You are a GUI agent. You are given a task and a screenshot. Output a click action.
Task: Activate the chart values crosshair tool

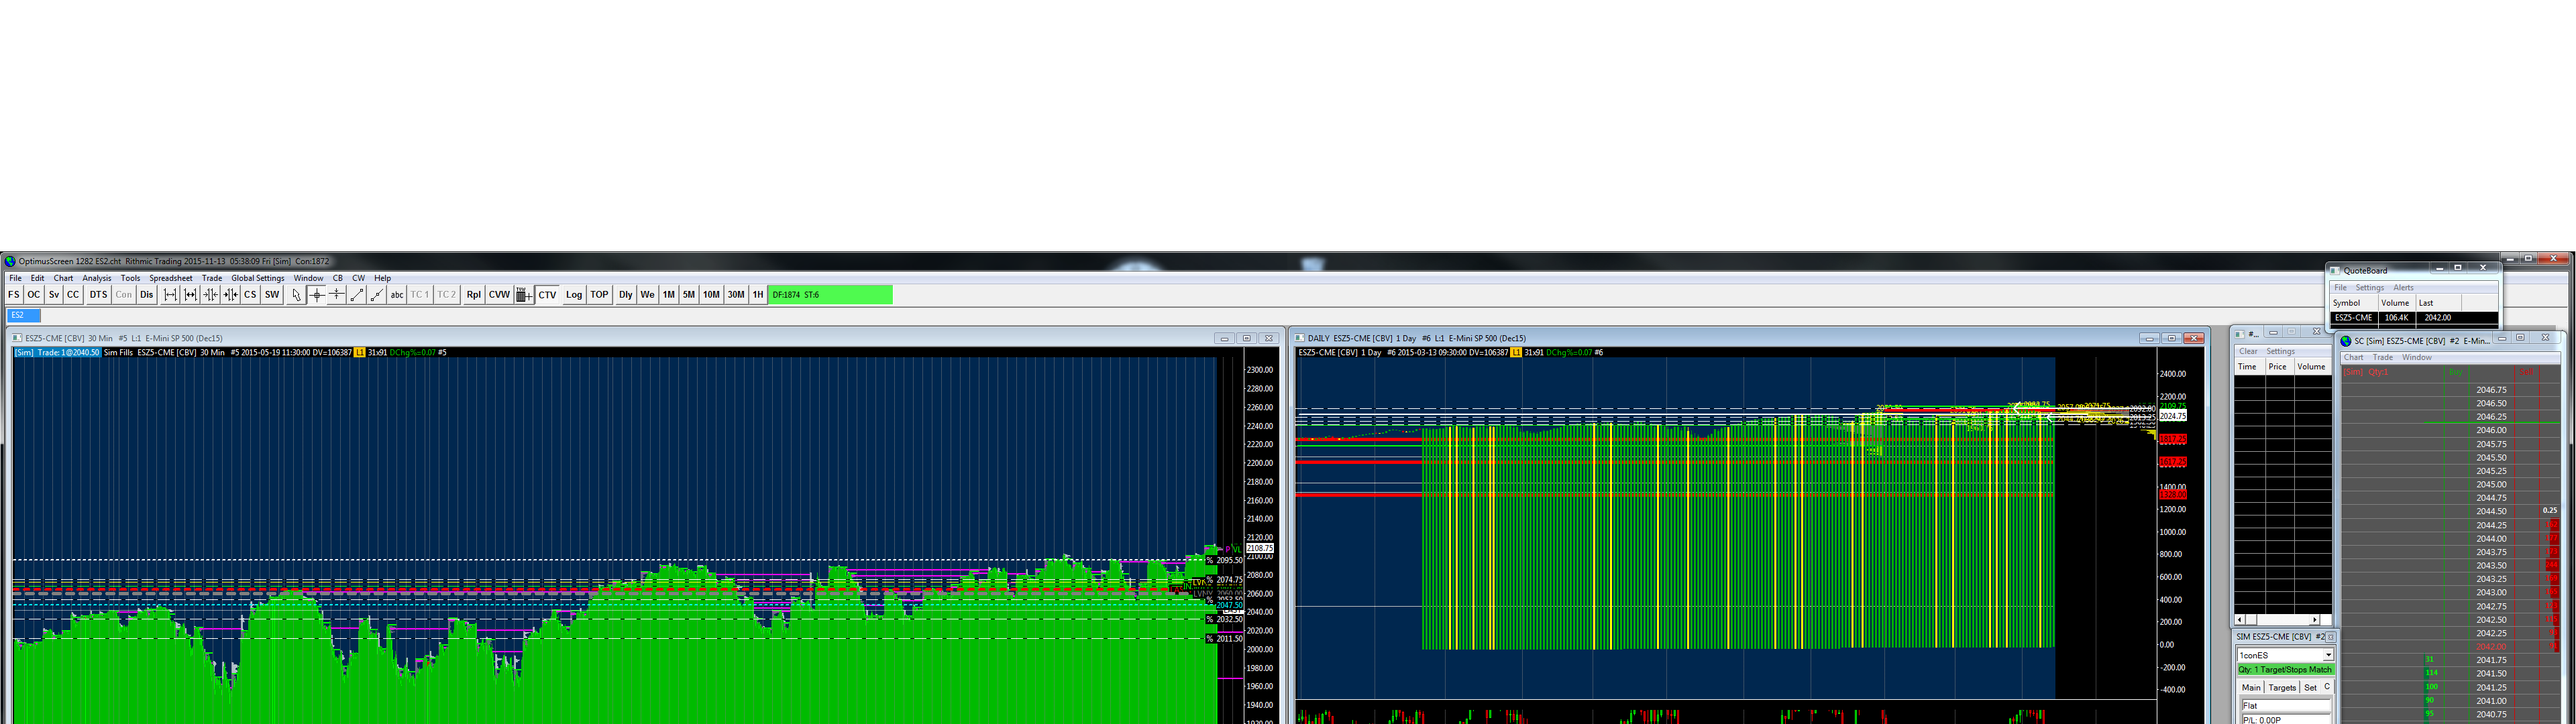(317, 295)
